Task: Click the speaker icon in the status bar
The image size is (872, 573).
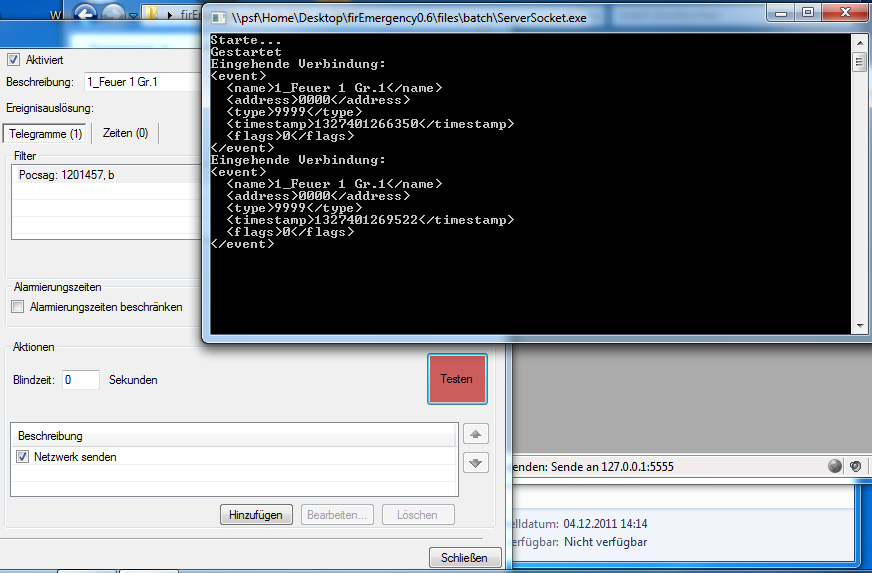Action: pos(856,466)
